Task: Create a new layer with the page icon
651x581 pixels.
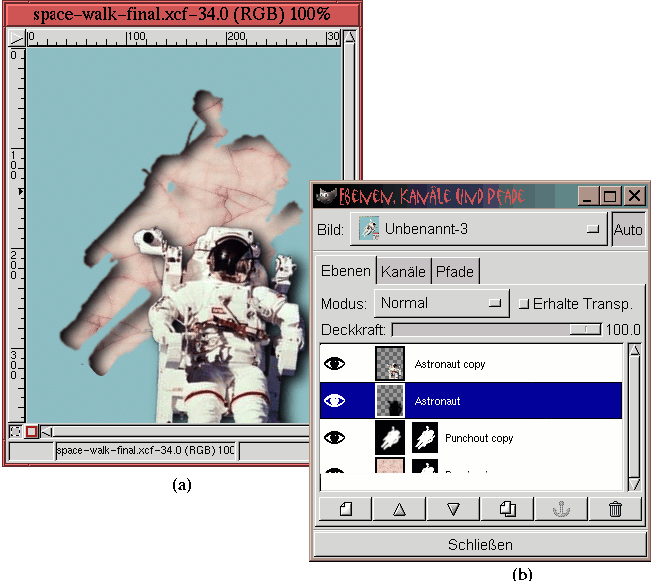Action: 345,509
